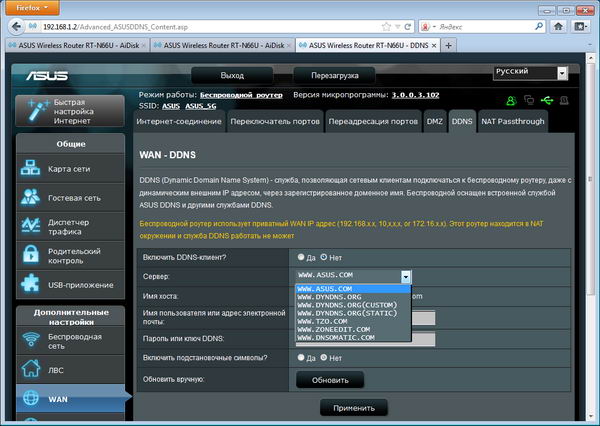Switch to Переключатель портов tab
This screenshot has height=426, width=600.
click(275, 121)
